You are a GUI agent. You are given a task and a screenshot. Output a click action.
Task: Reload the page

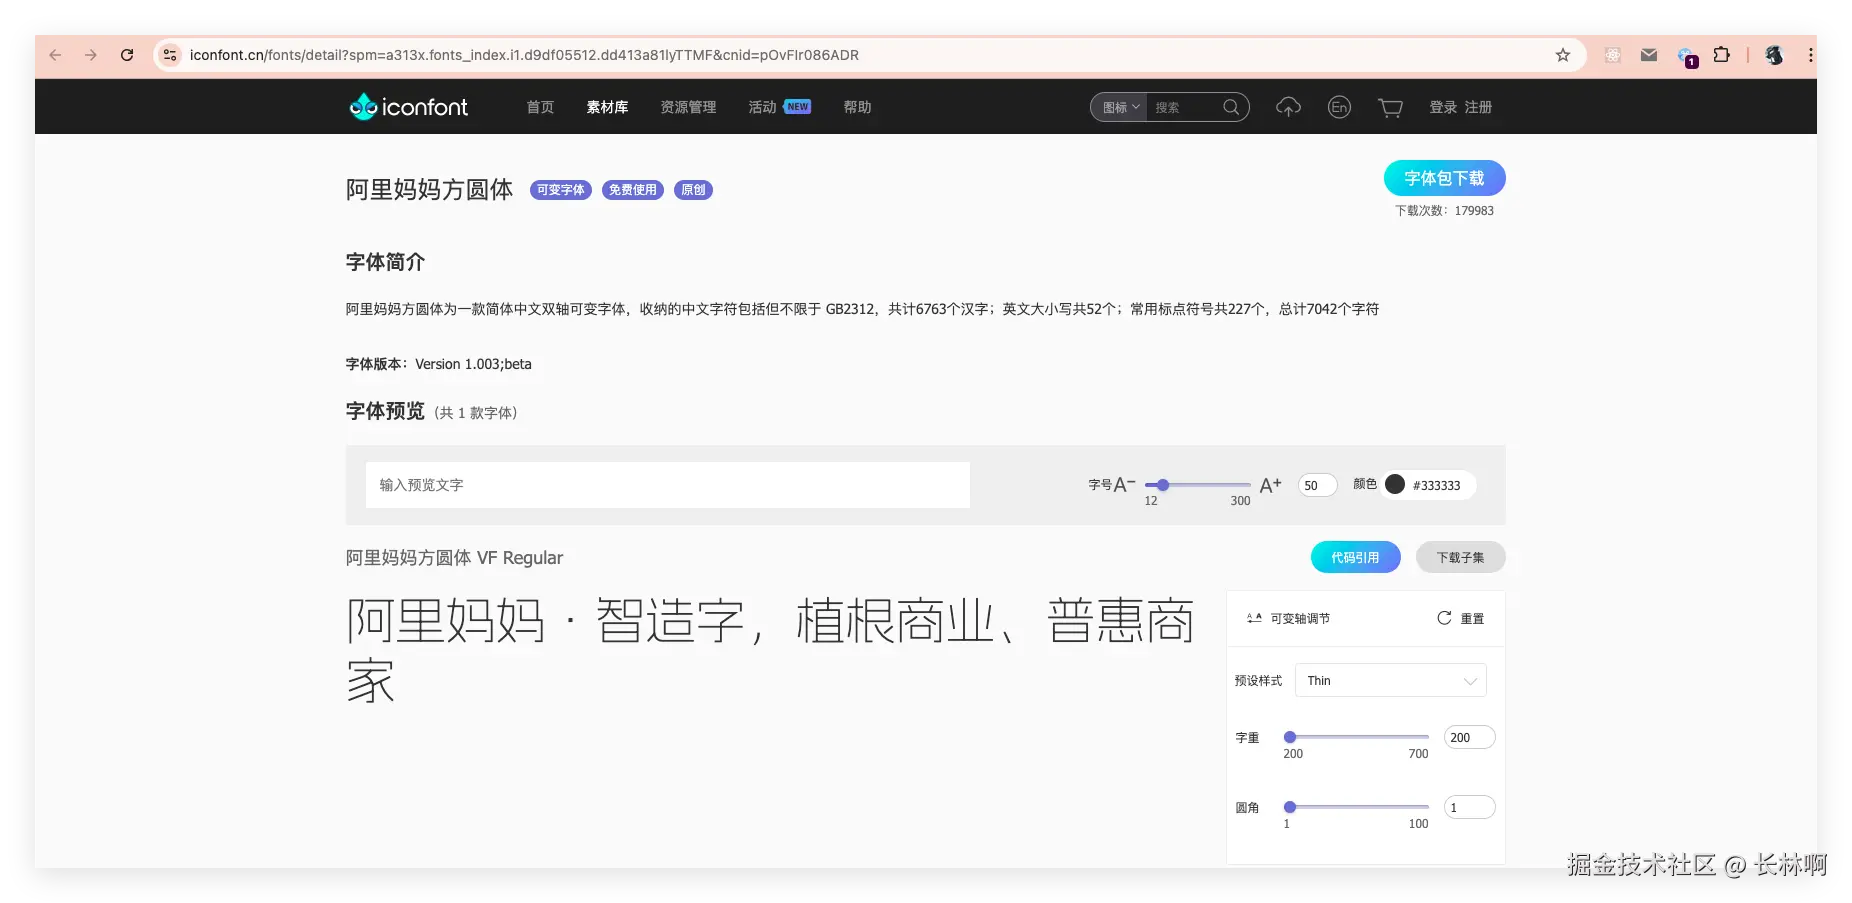(x=127, y=55)
